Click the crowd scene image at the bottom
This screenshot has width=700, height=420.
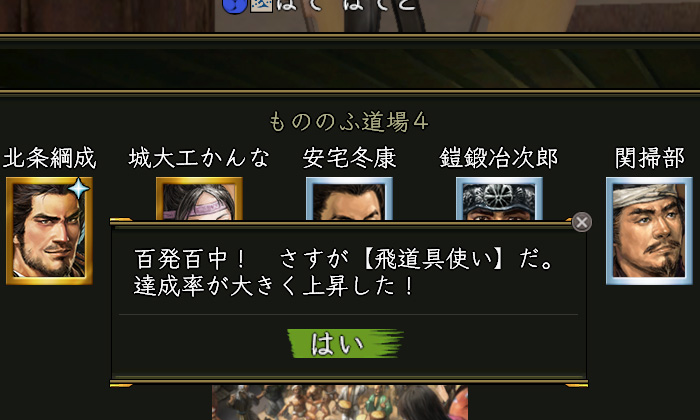pos(340,403)
